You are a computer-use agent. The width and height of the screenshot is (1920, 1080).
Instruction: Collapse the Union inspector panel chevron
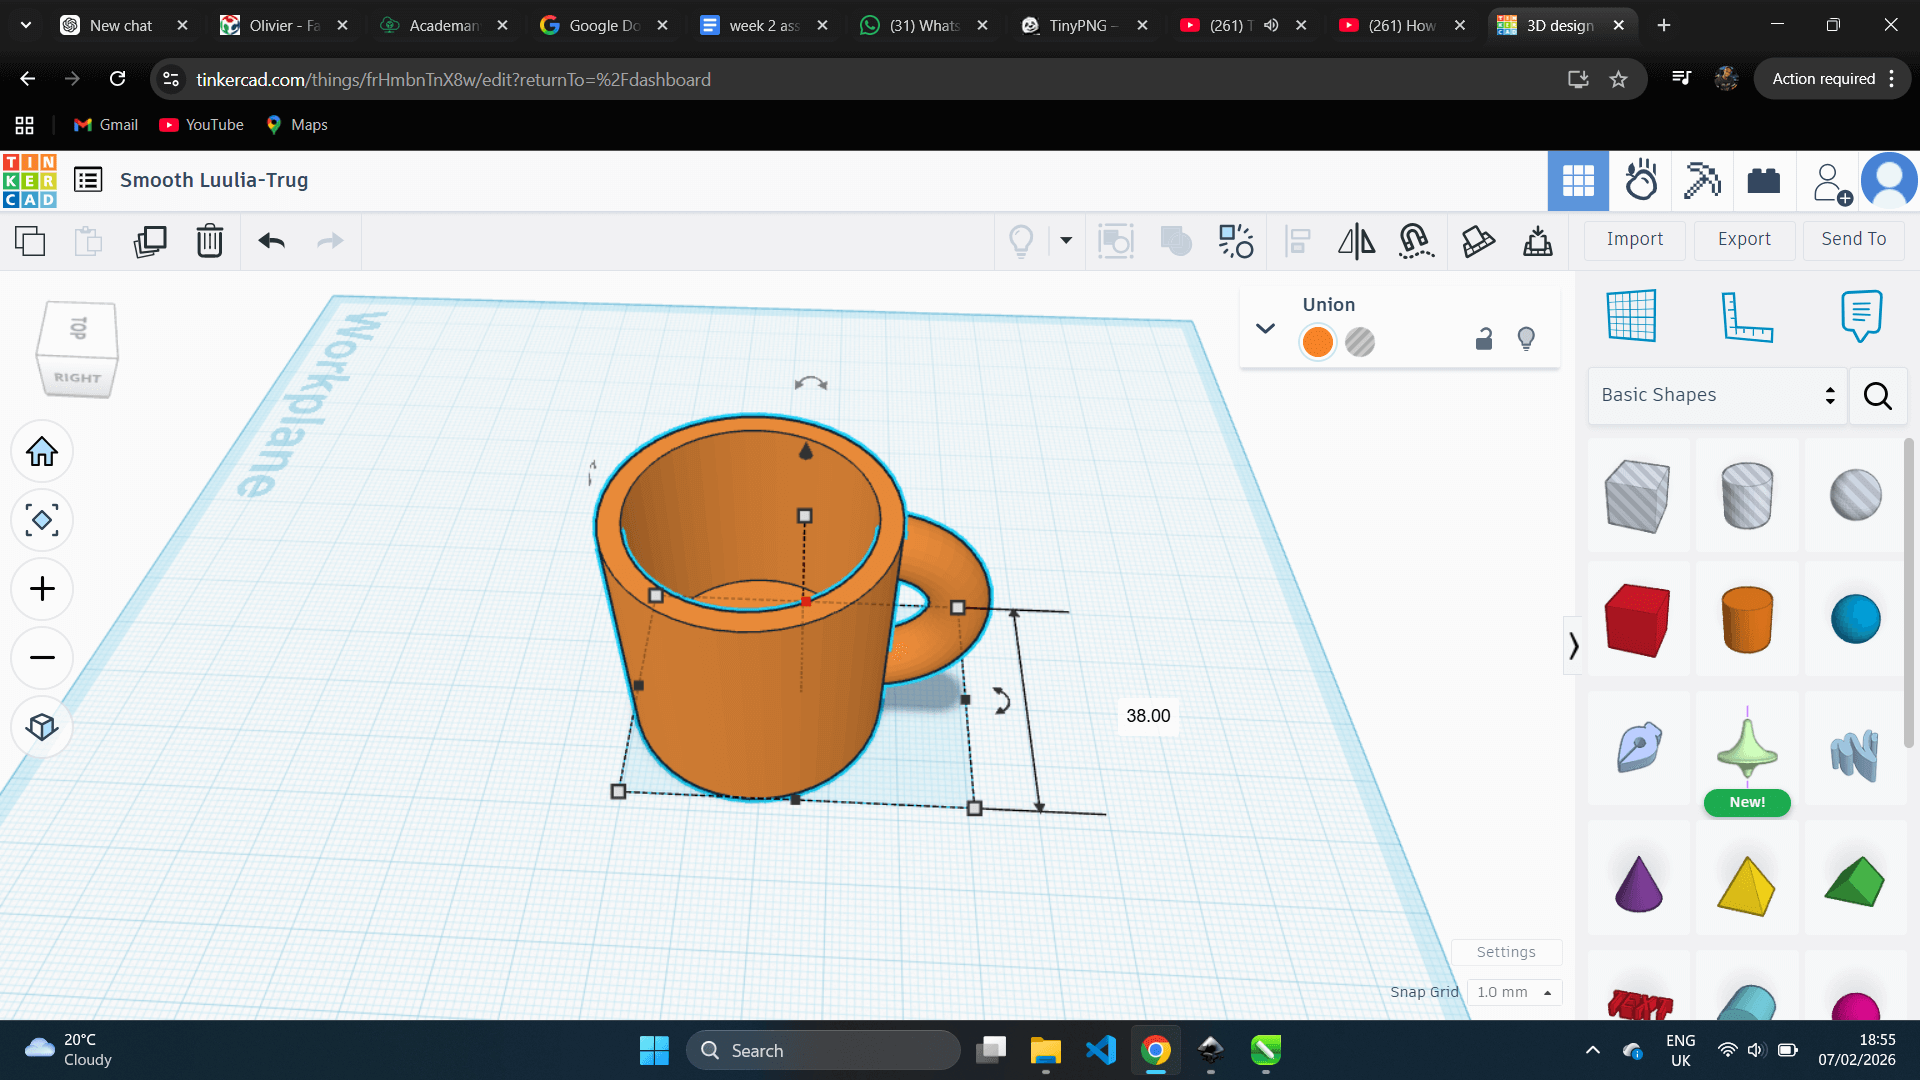pos(1265,328)
